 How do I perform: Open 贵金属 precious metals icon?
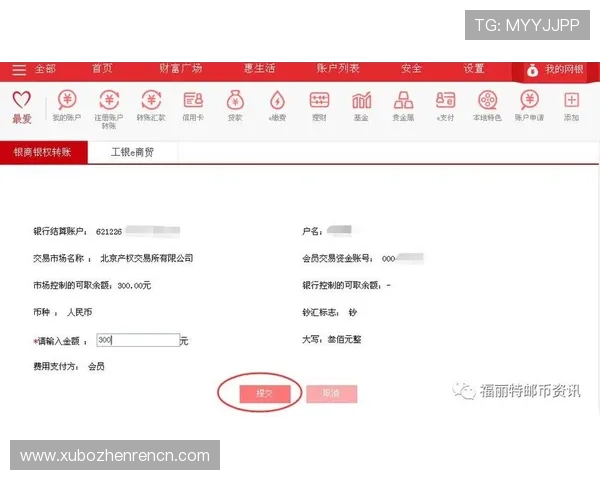pyautogui.click(x=403, y=100)
